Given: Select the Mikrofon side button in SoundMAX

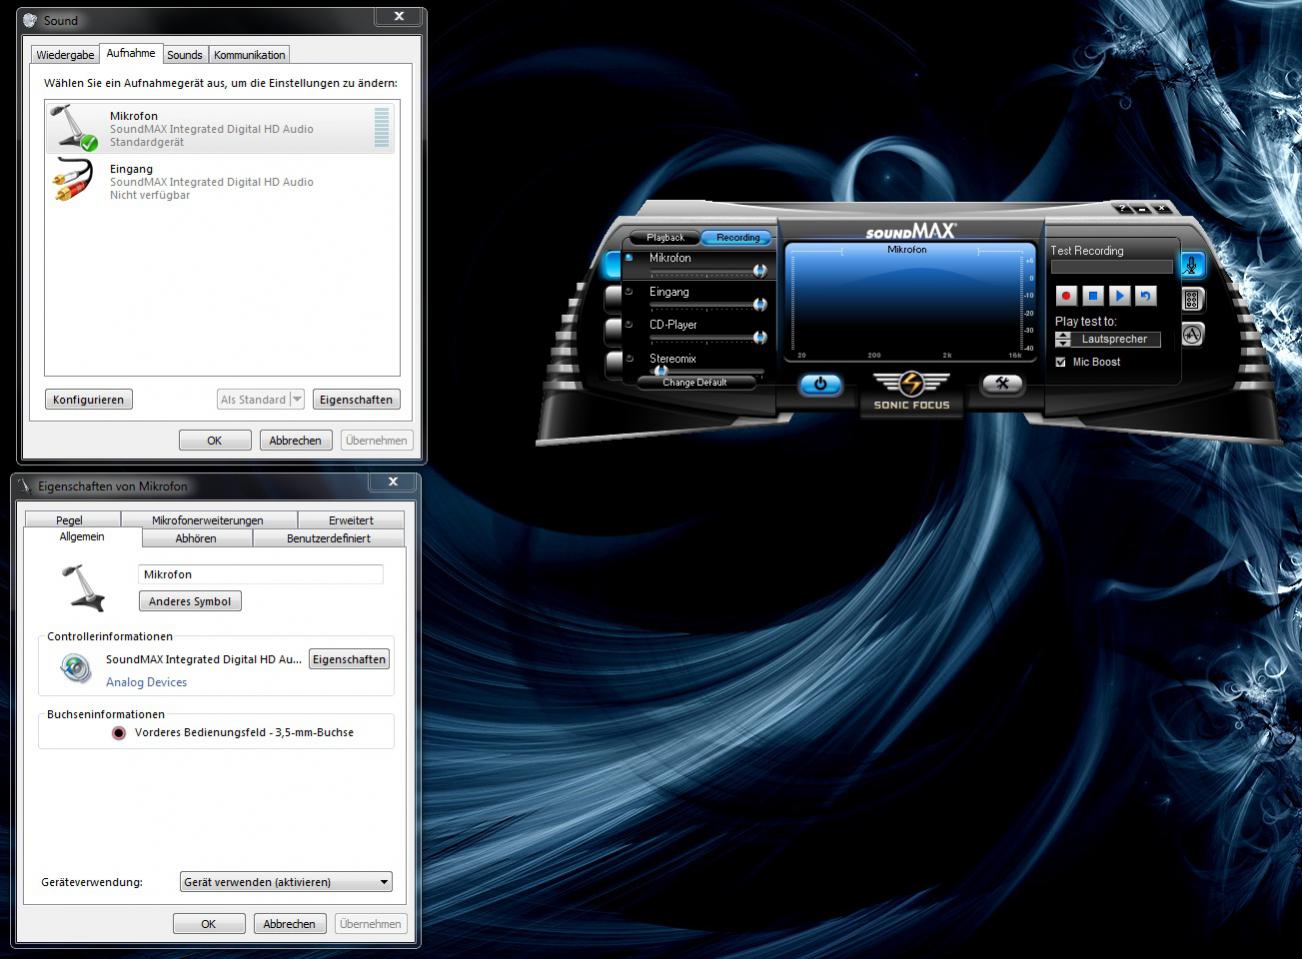Looking at the screenshot, I should point(613,264).
